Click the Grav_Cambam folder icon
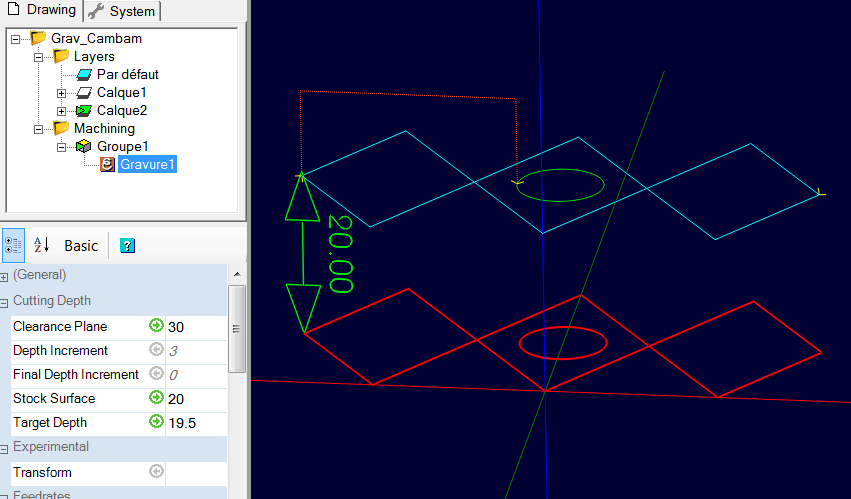The height and width of the screenshot is (499, 851). [38, 38]
